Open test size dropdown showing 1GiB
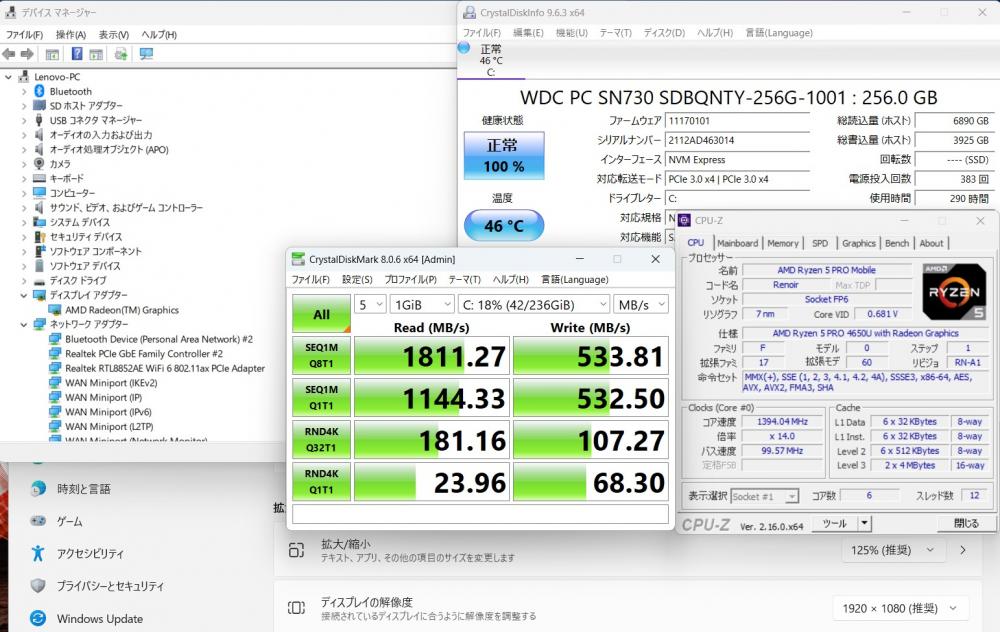Screen dimensions: 1000x632 point(422,305)
